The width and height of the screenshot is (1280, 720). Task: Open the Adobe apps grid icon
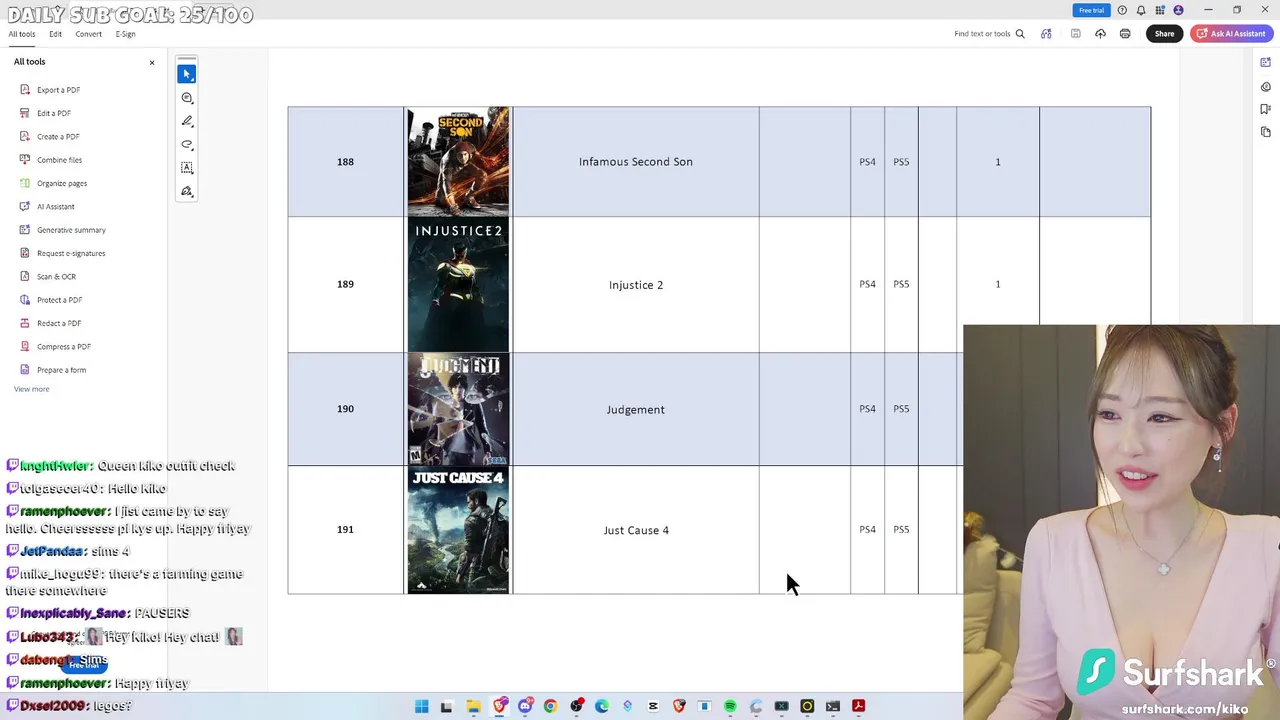point(1160,10)
